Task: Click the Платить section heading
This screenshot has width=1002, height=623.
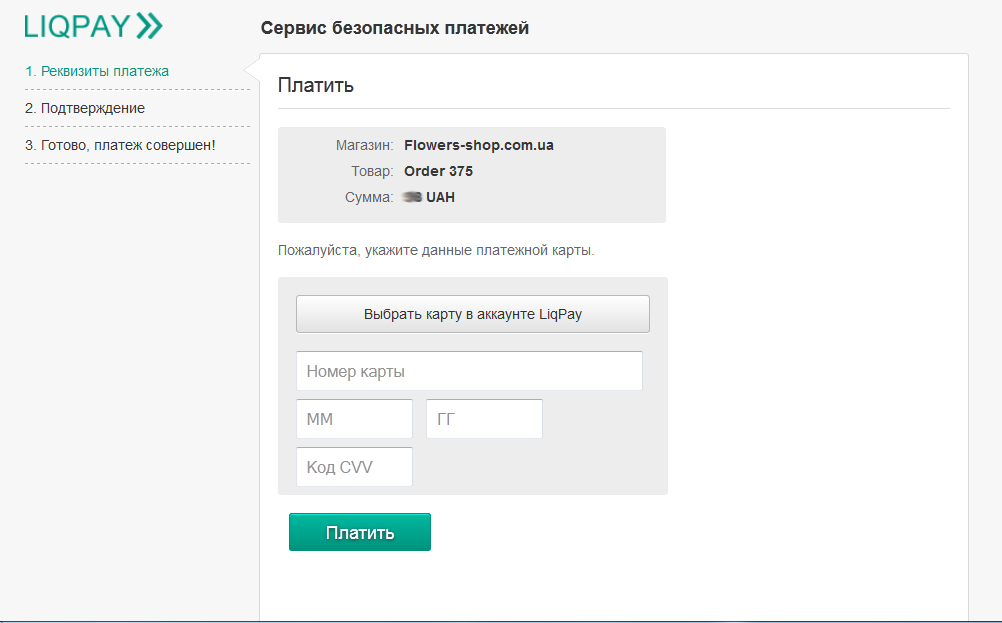Action: [x=316, y=85]
